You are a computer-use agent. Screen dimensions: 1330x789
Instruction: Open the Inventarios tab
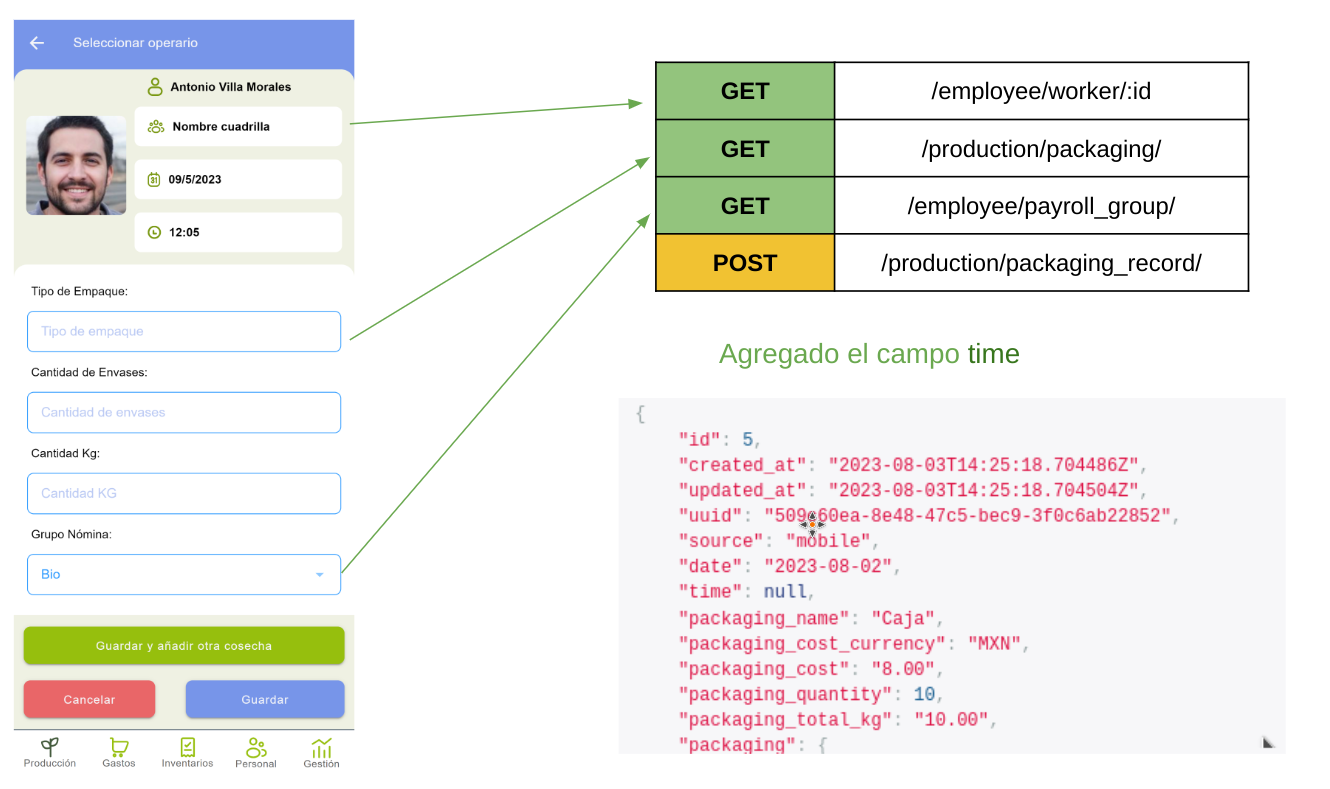coord(187,752)
